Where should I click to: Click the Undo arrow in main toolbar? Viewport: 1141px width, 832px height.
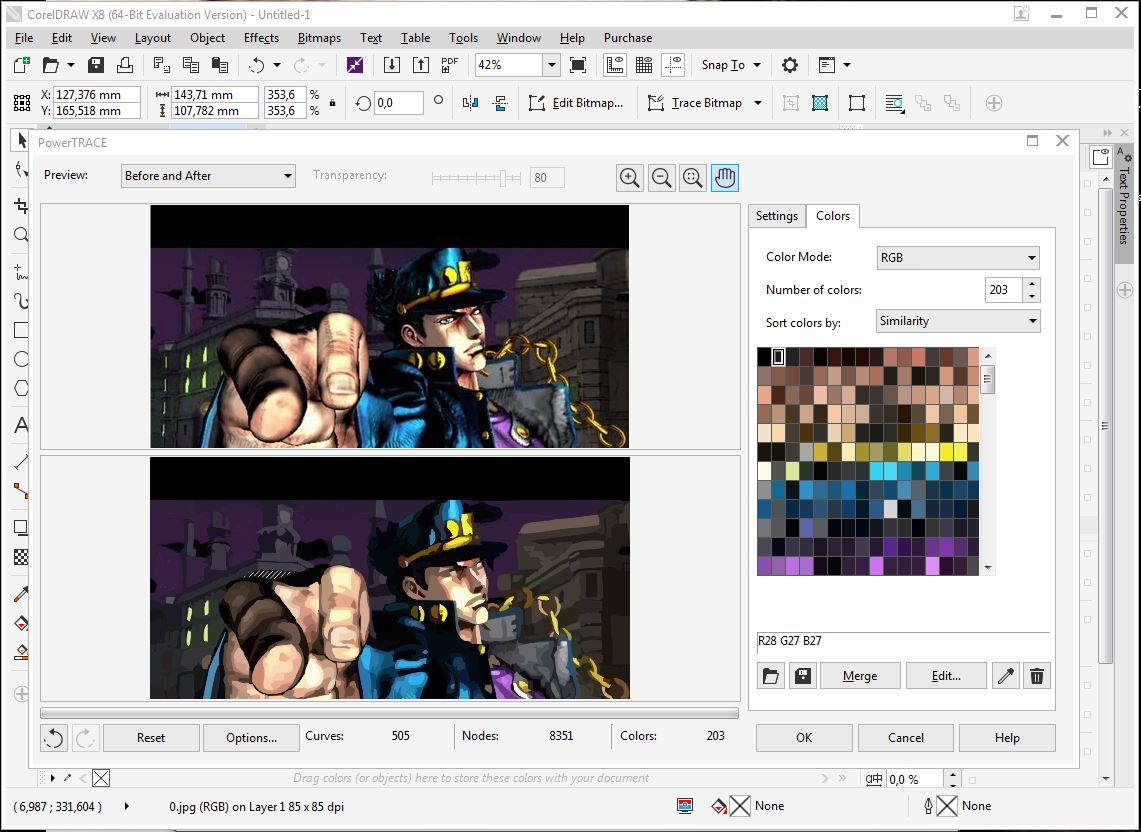pyautogui.click(x=256, y=65)
